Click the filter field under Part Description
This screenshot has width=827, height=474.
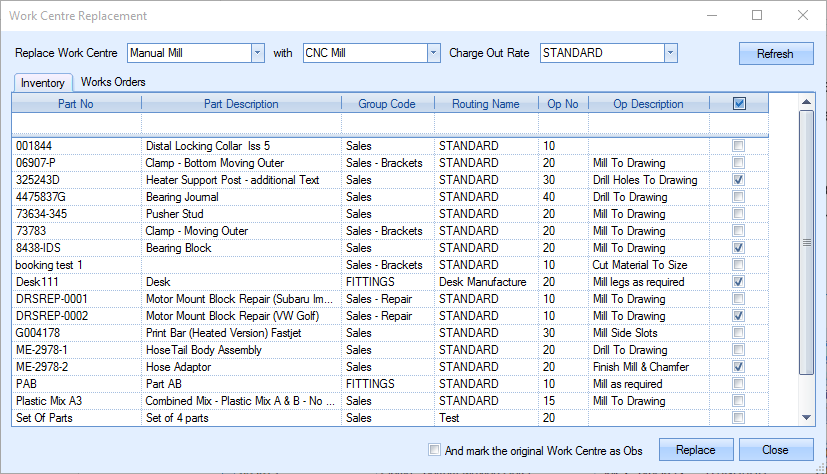click(240, 123)
